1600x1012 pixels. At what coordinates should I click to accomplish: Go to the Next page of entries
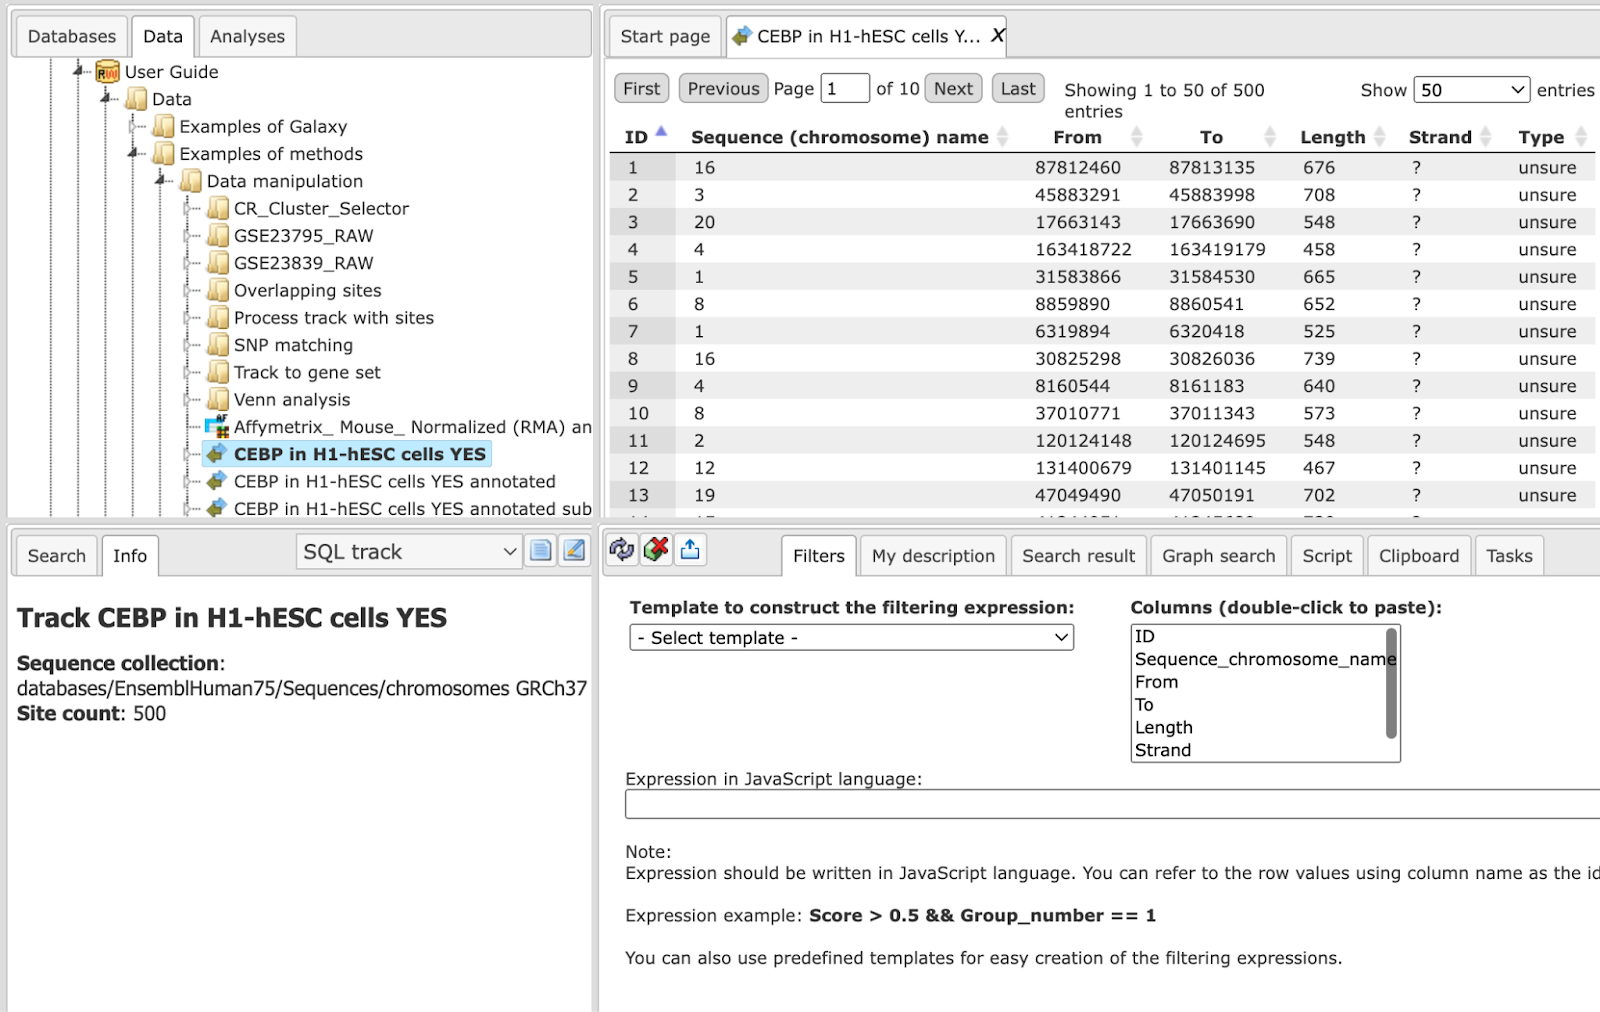point(953,89)
